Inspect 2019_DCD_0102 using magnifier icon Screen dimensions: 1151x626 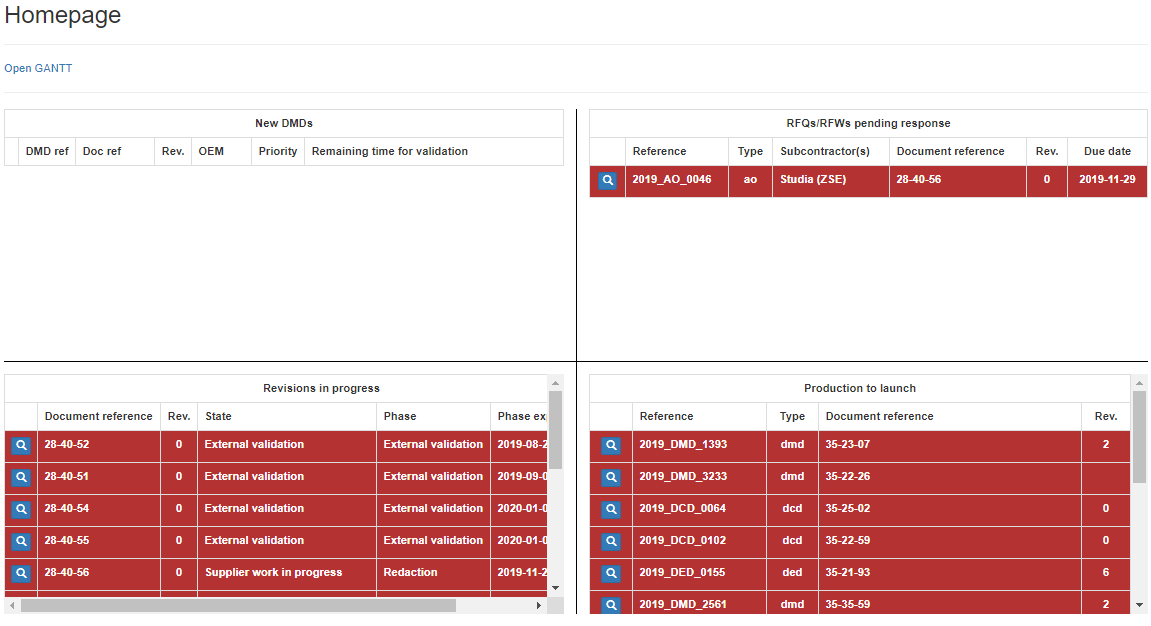(x=611, y=542)
